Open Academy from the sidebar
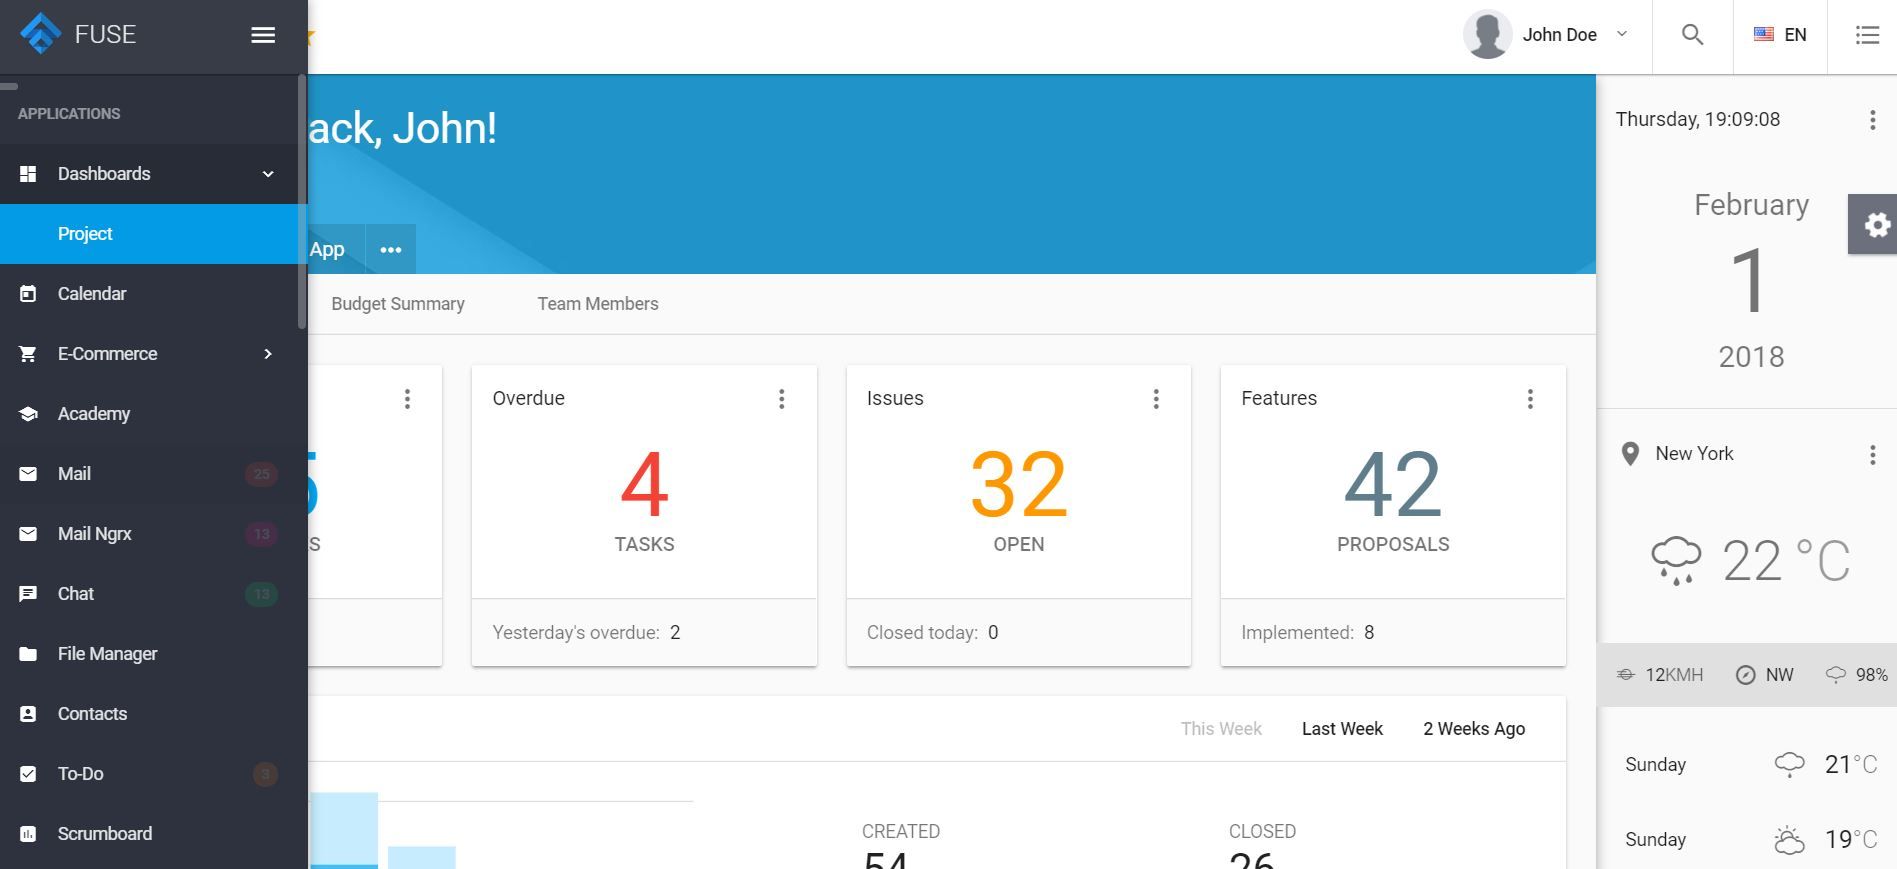The width and height of the screenshot is (1897, 869). (x=154, y=414)
